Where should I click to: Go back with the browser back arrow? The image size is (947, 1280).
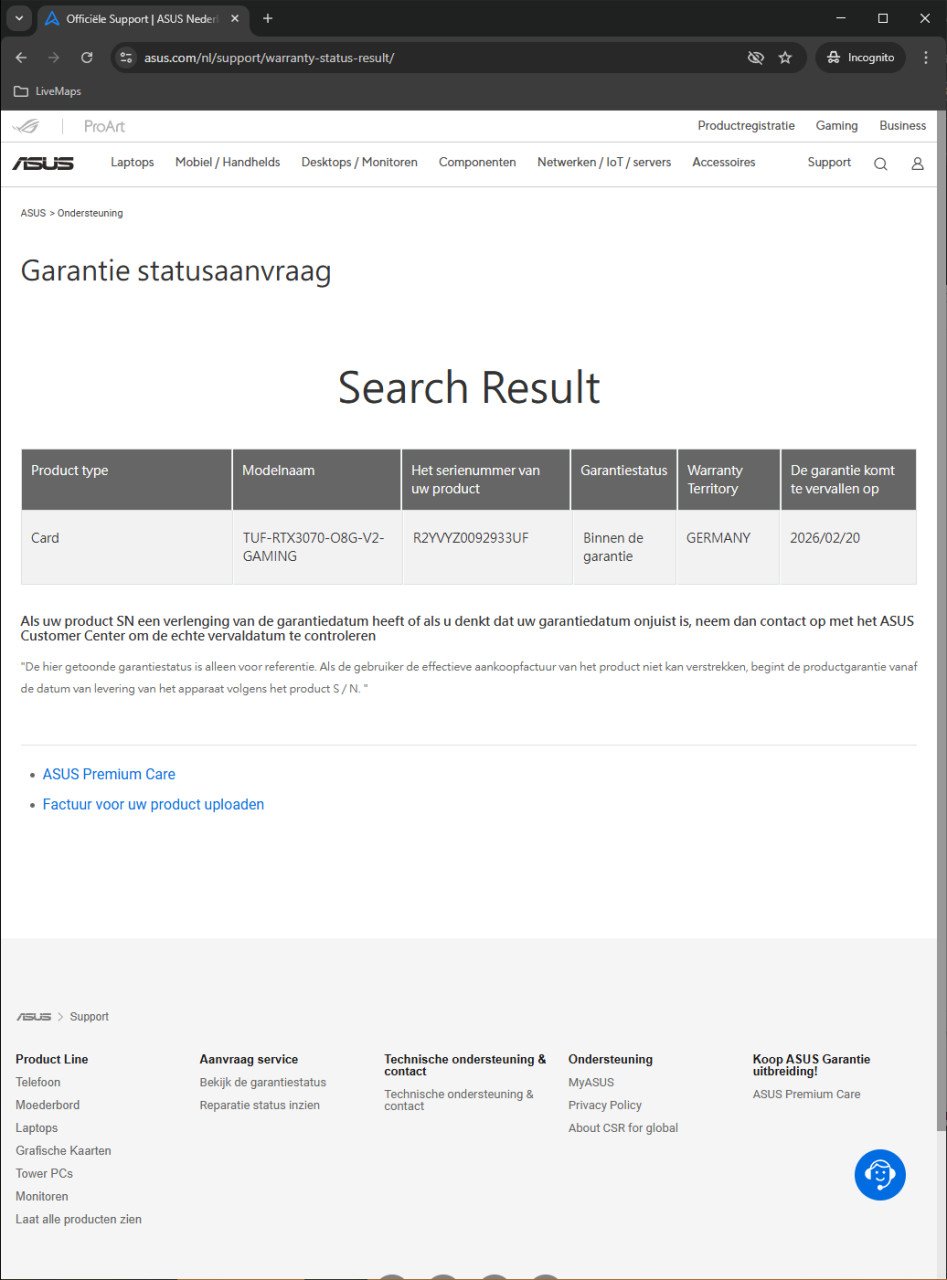click(21, 58)
